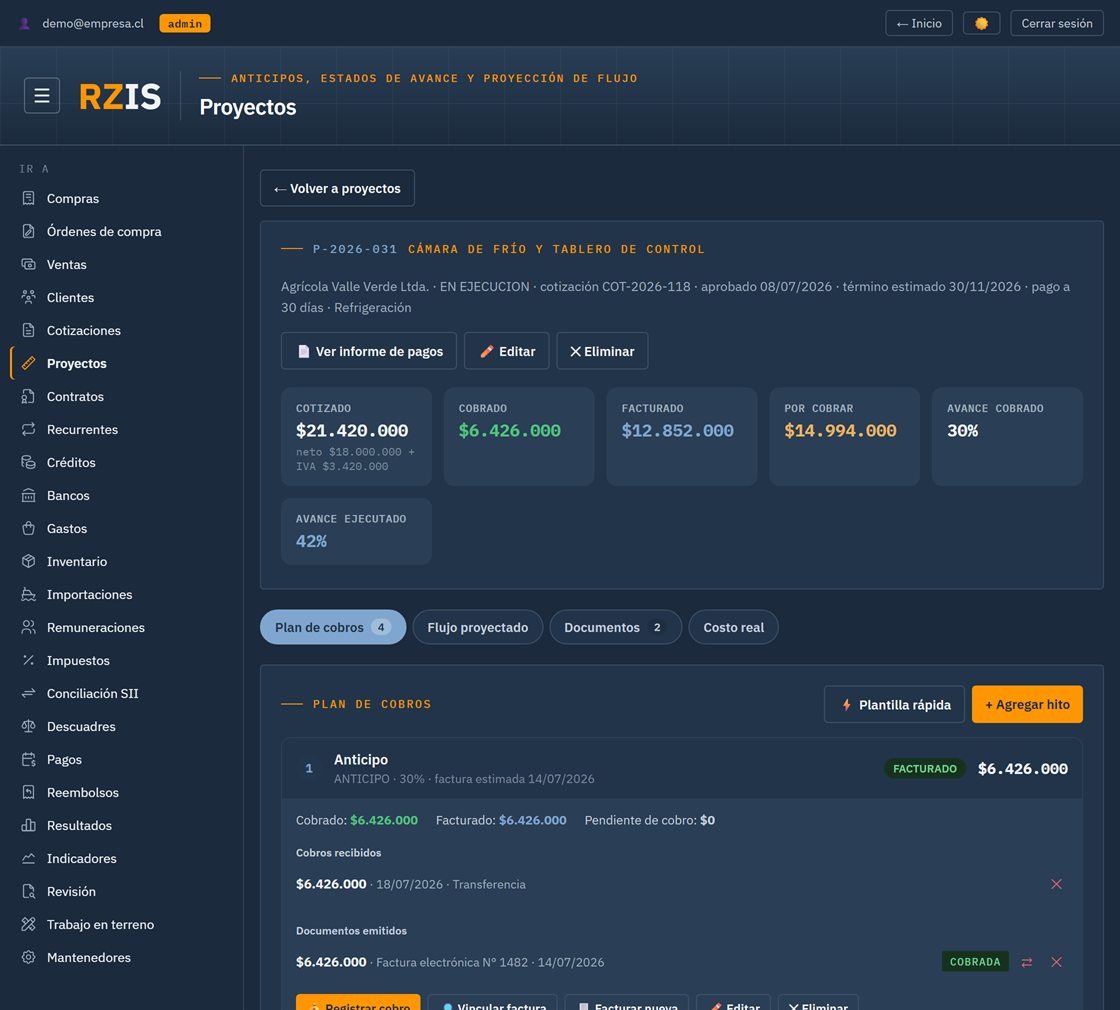Click Agregar hito button
Image resolution: width=1120 pixels, height=1010 pixels.
pyautogui.click(x=1027, y=704)
